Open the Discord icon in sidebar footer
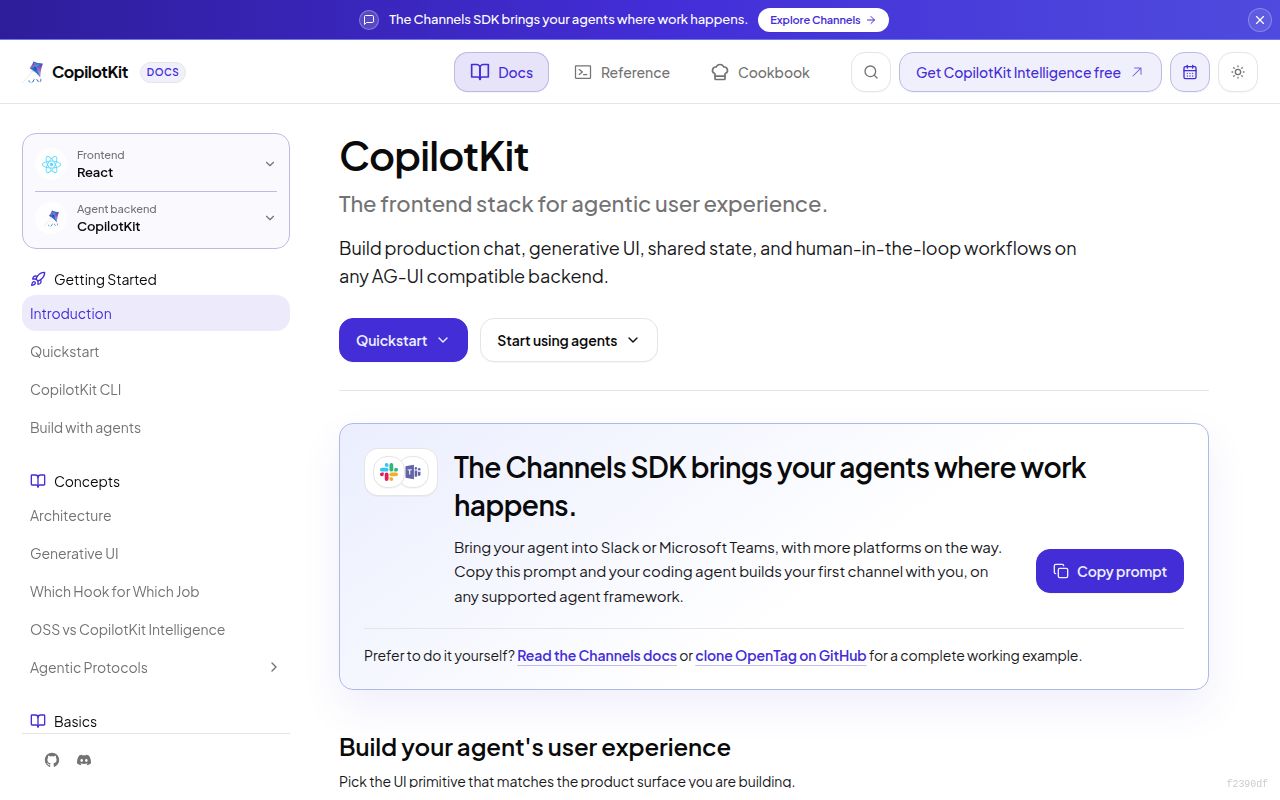 (84, 760)
